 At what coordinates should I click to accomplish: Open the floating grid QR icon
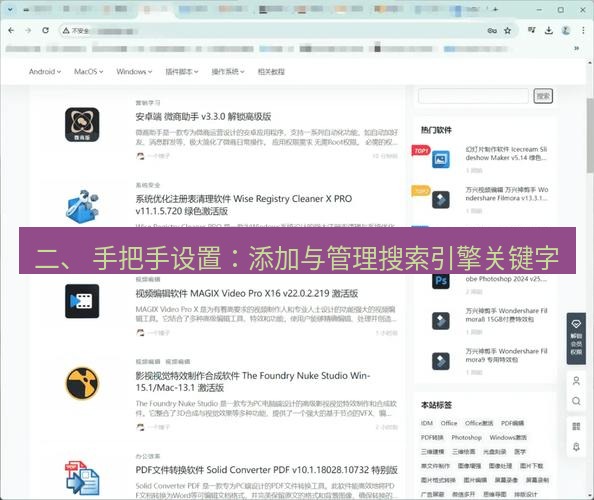pos(576,427)
